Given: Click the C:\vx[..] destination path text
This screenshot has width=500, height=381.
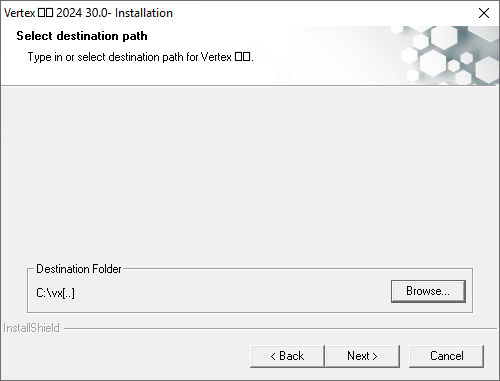Looking at the screenshot, I should point(55,293).
